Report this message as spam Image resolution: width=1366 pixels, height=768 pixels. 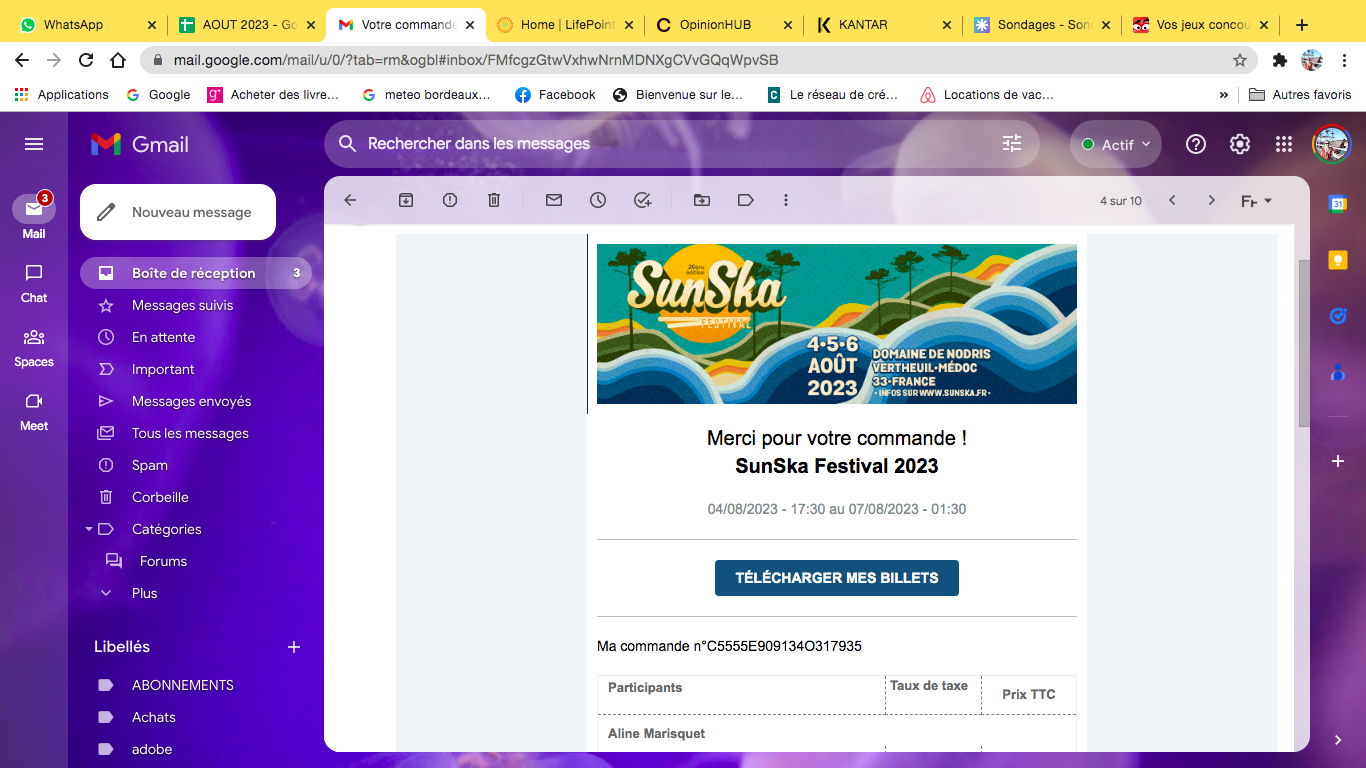450,200
